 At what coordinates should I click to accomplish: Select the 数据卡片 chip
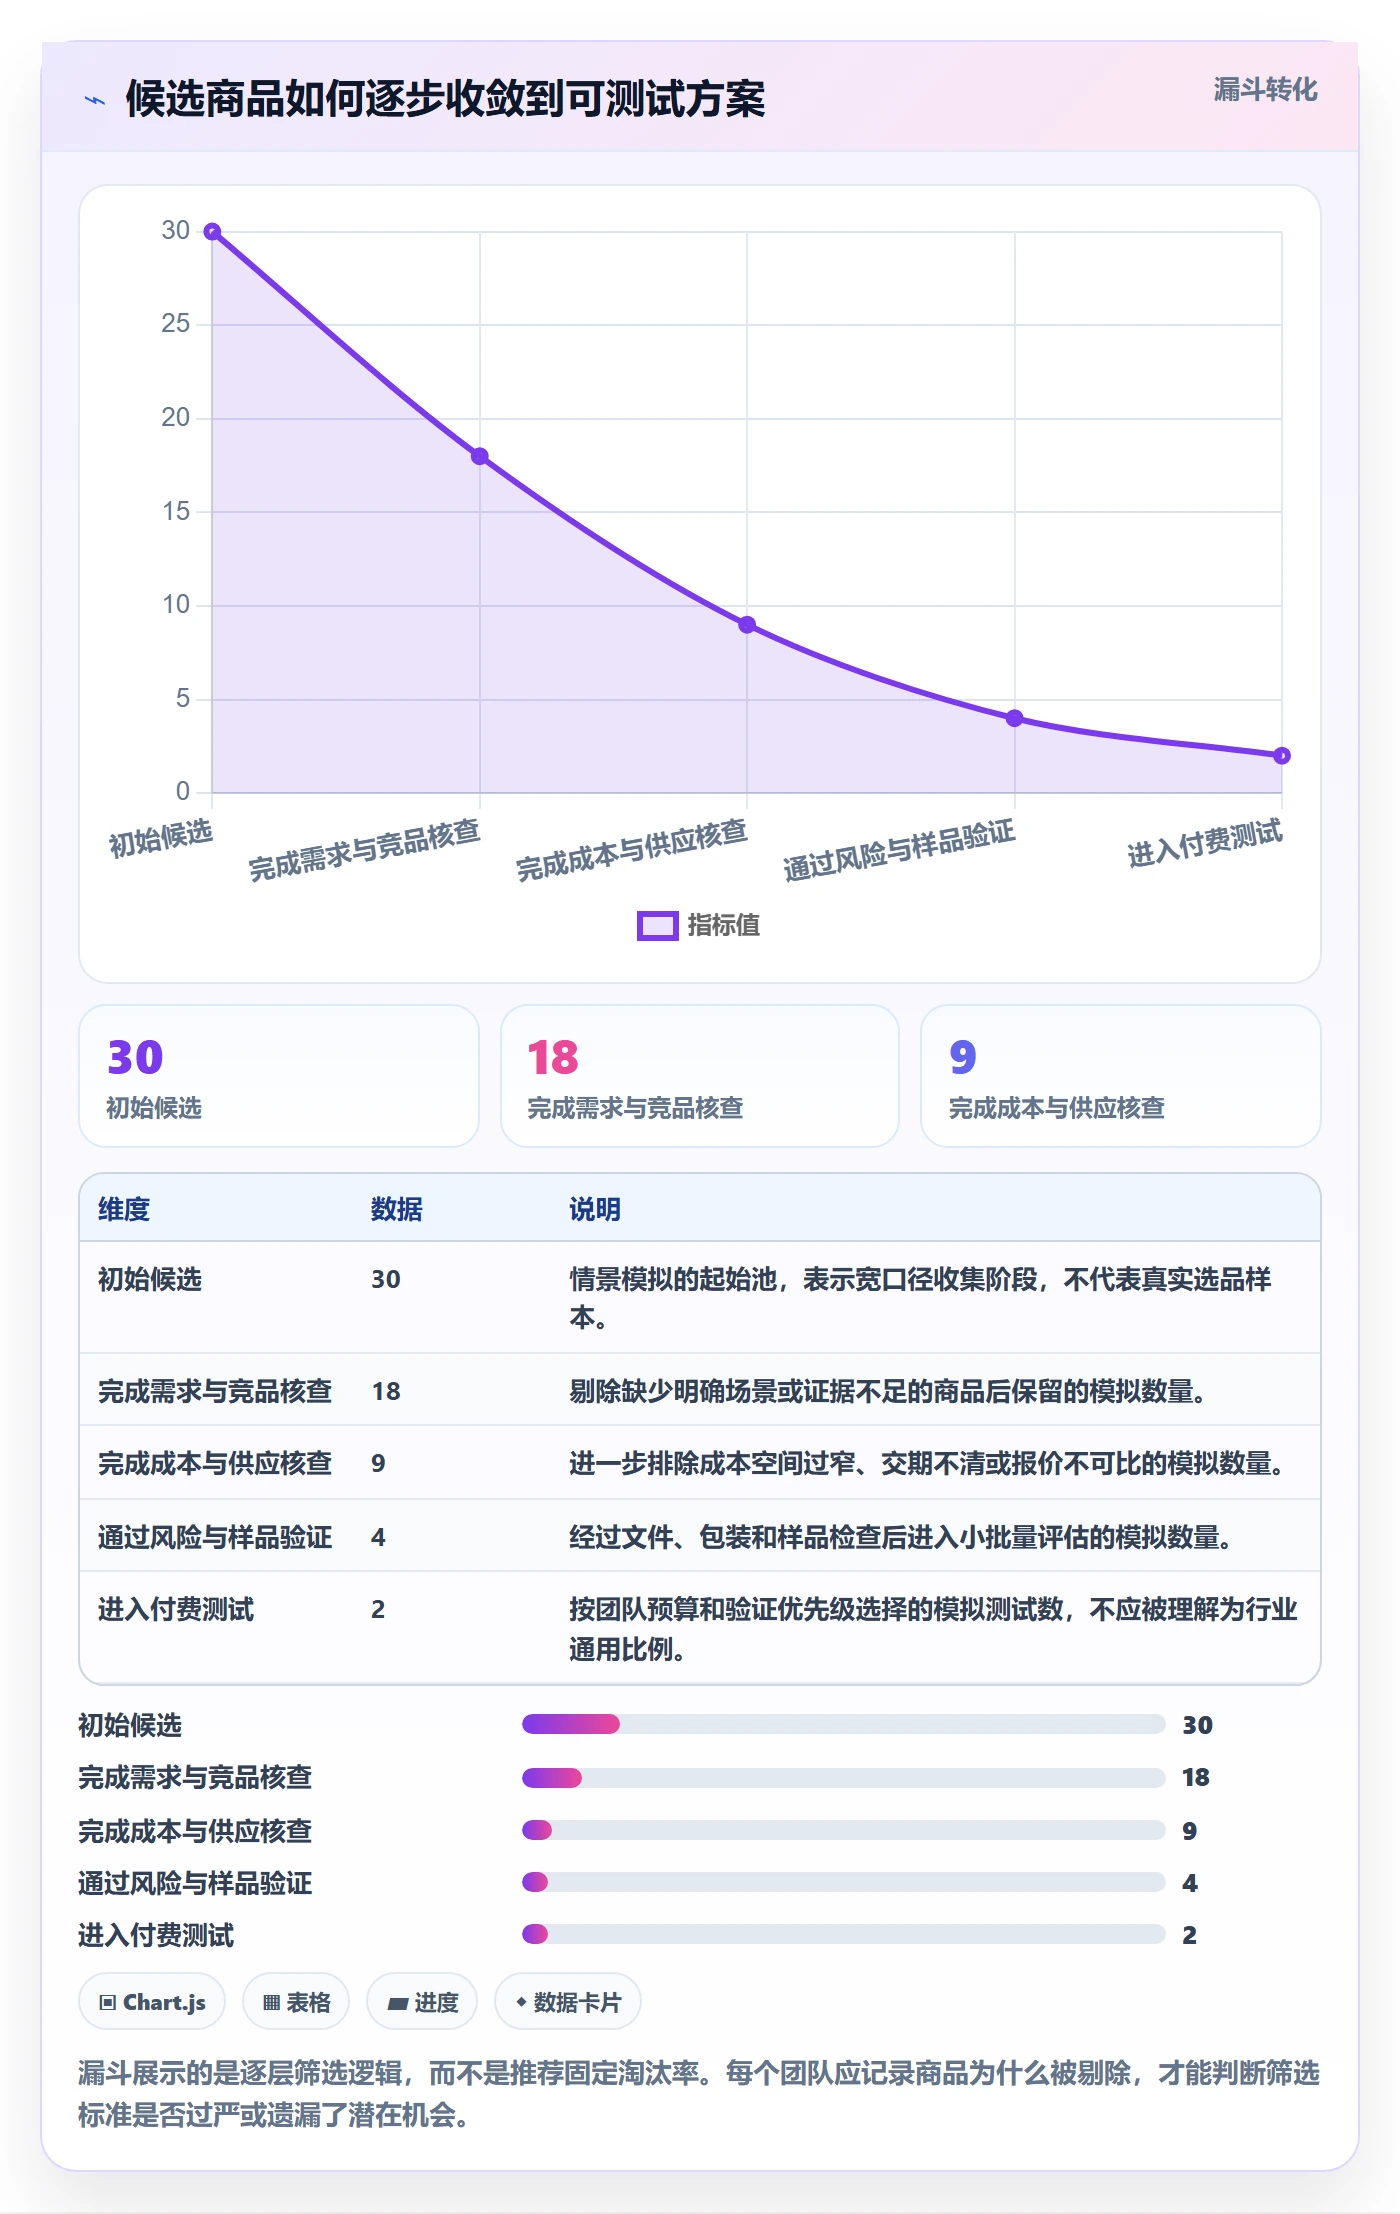(x=568, y=2002)
